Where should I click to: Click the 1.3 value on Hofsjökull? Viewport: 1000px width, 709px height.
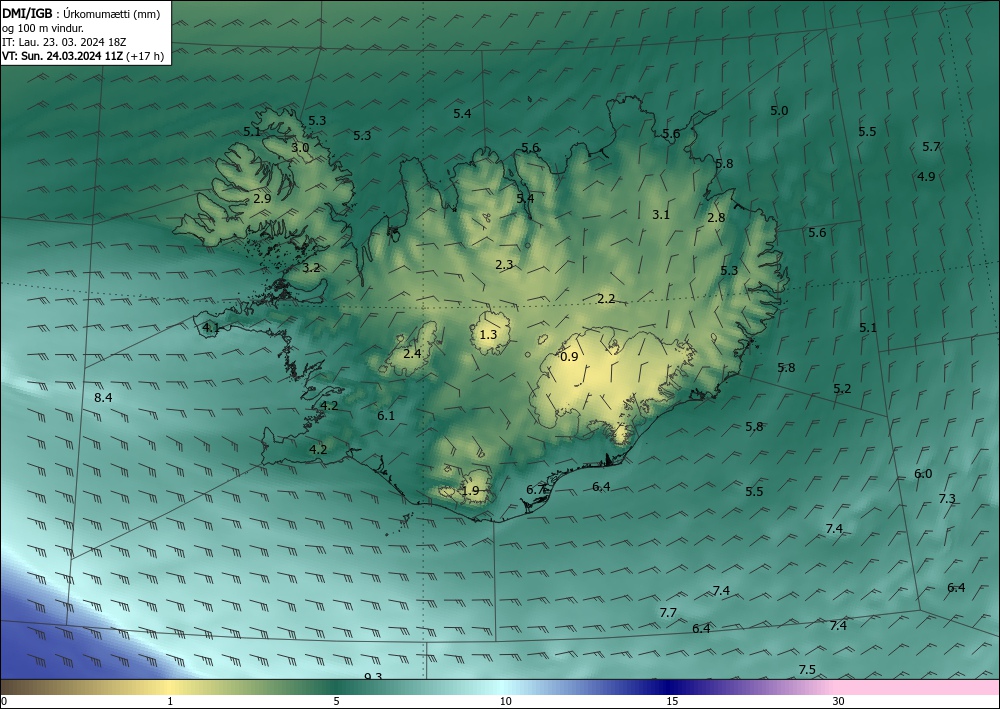(488, 334)
